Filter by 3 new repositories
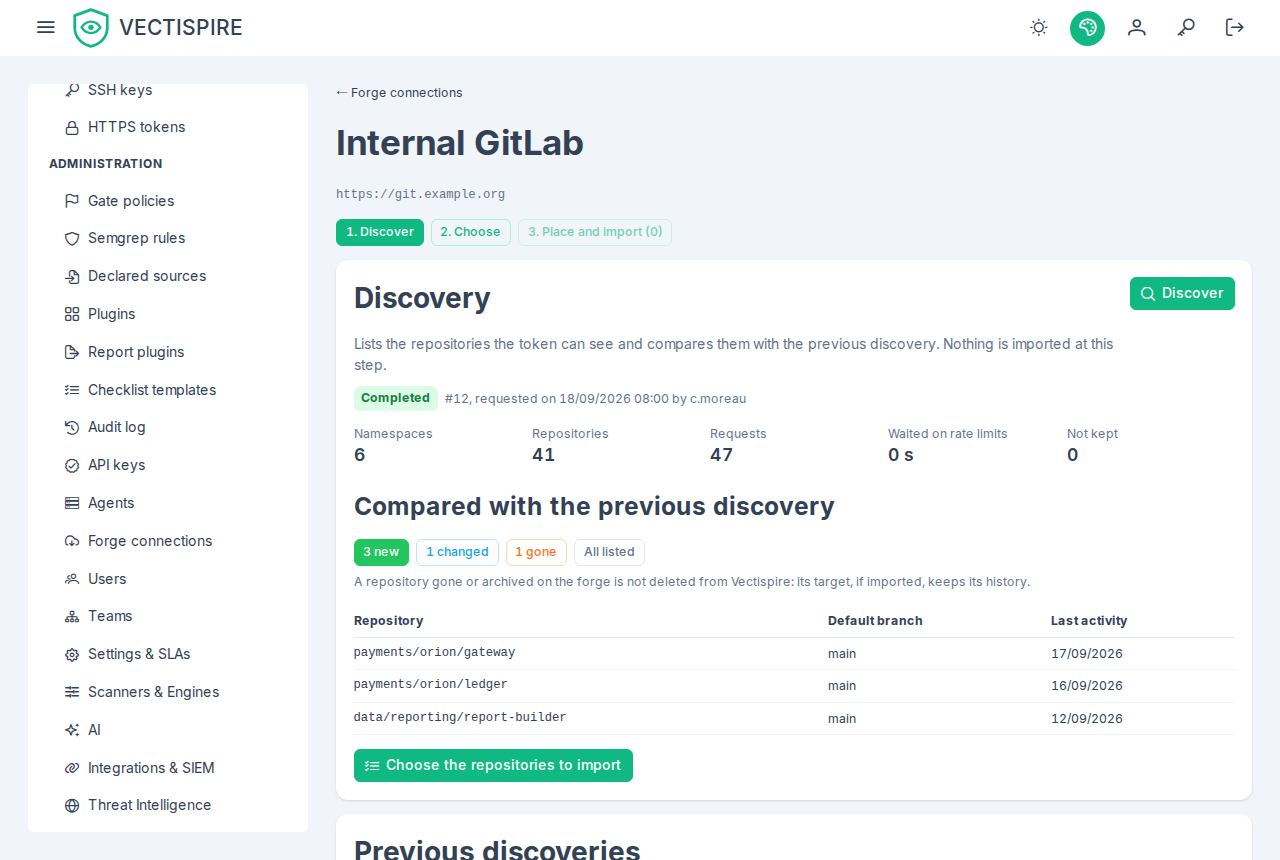This screenshot has width=1280, height=860. [x=381, y=552]
